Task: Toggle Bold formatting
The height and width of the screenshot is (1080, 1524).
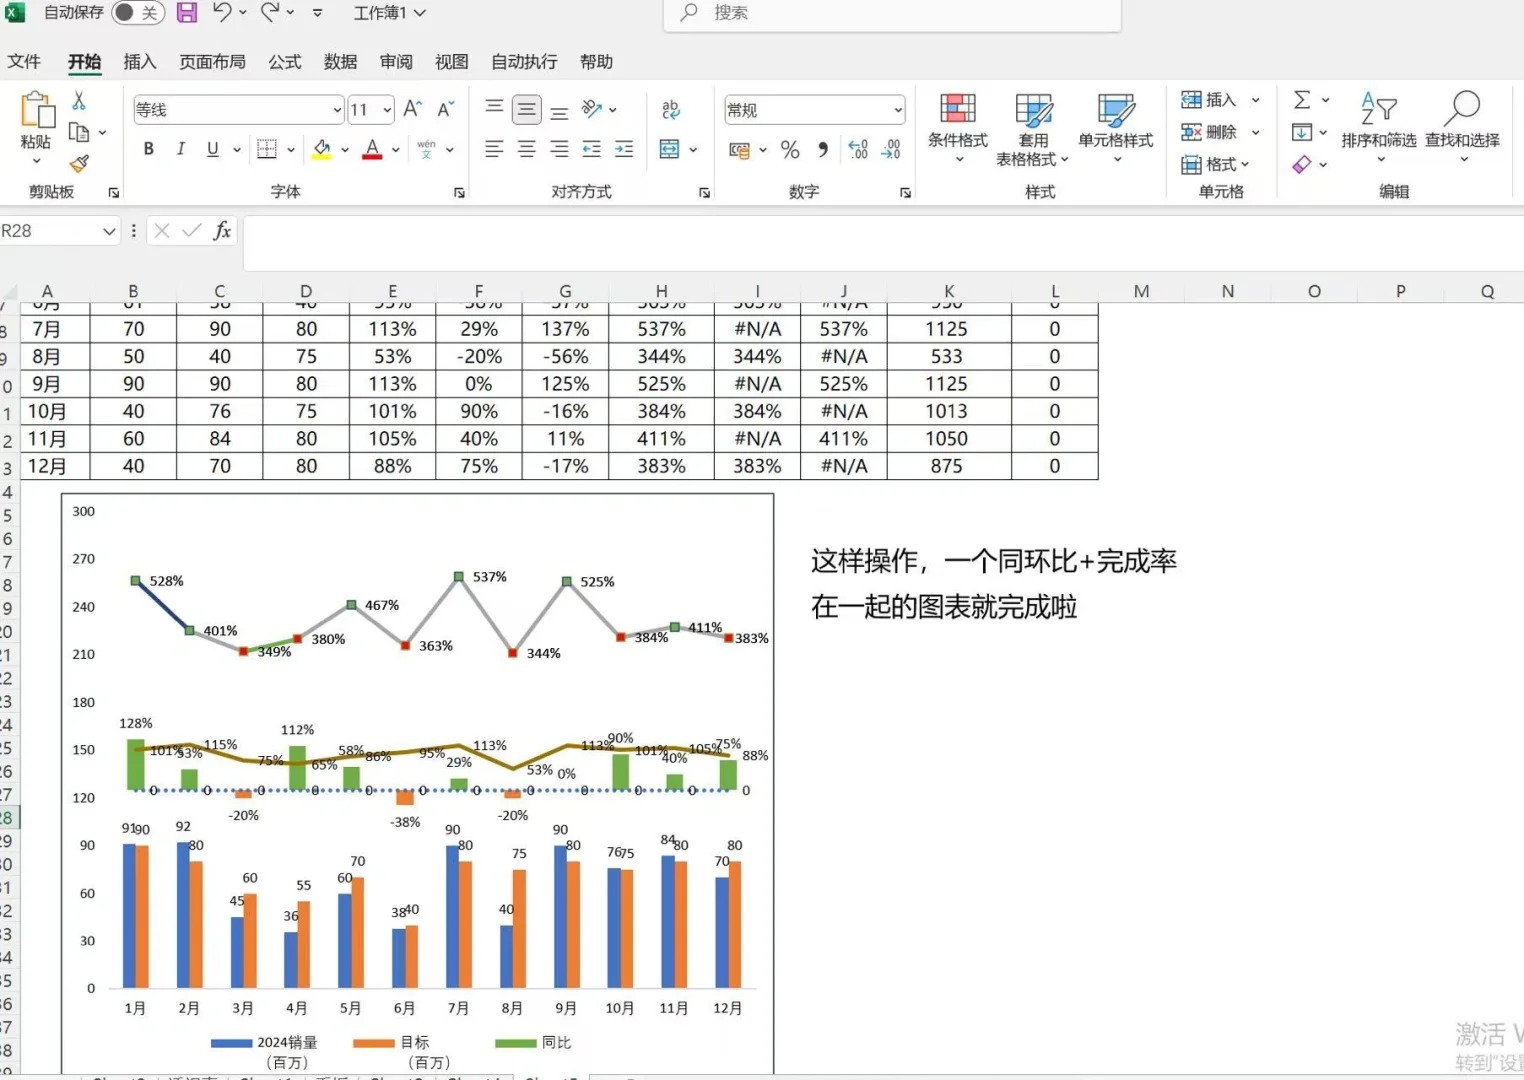Action: pos(148,149)
